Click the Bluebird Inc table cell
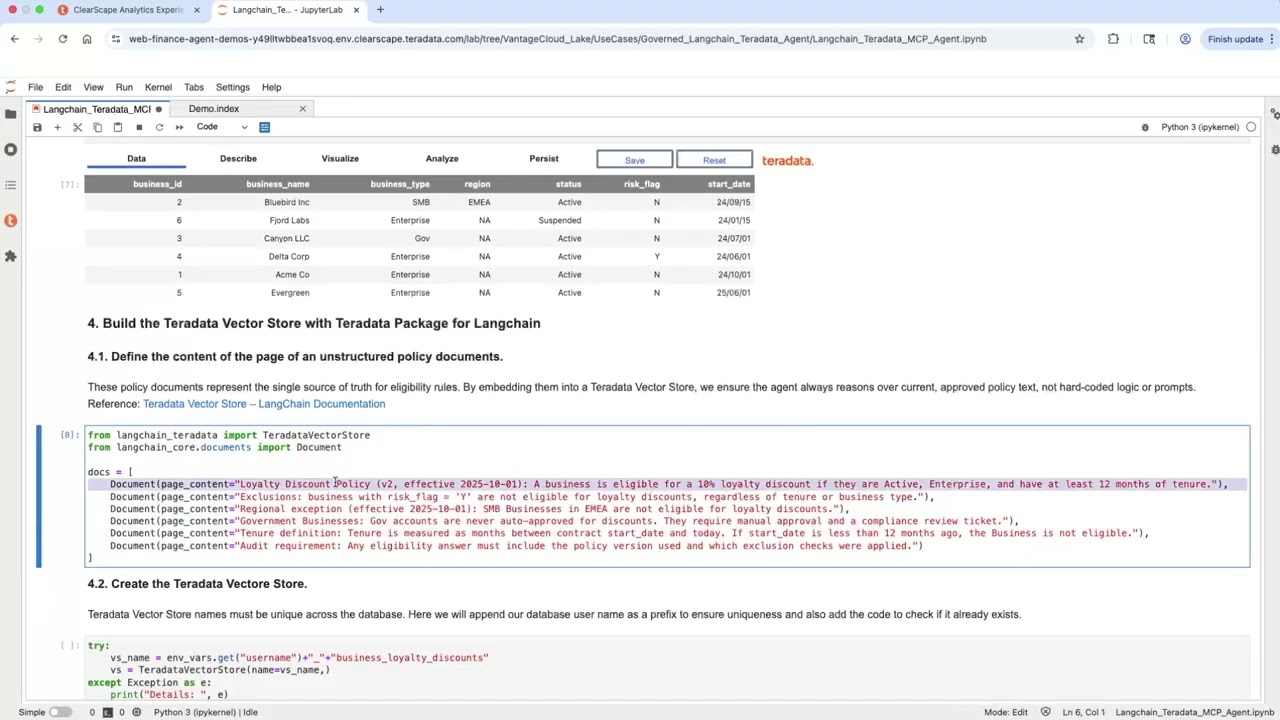This screenshot has height=720, width=1280. pyautogui.click(x=287, y=202)
